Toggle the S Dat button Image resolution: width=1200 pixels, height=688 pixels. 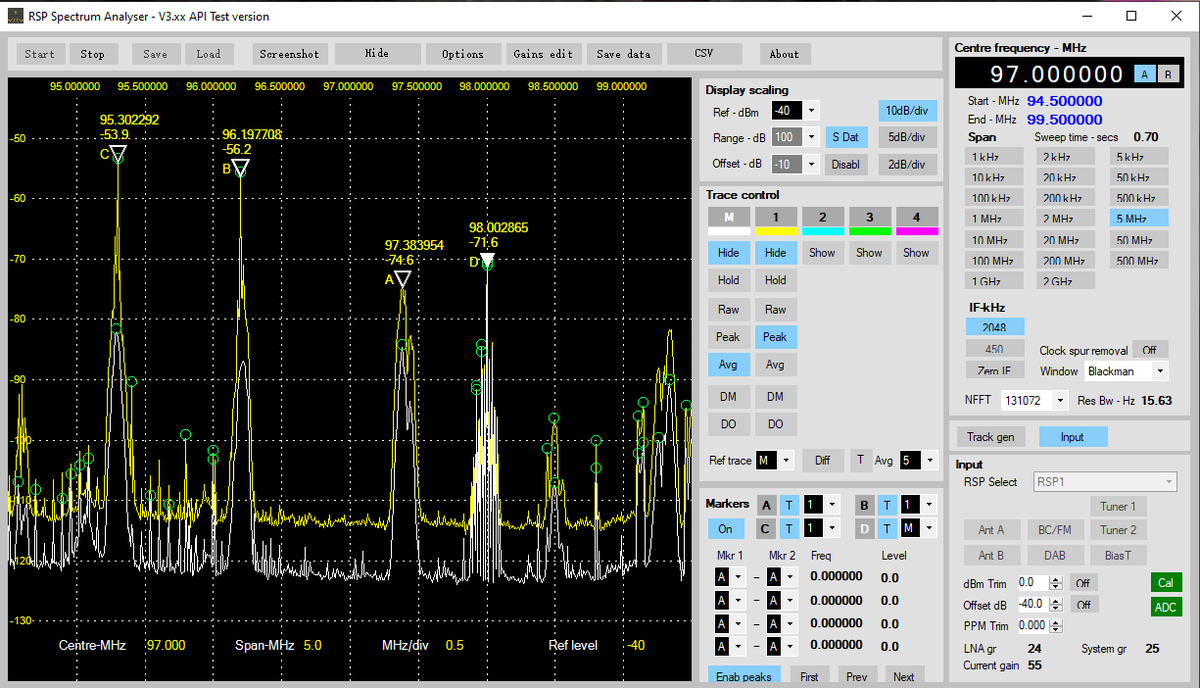(846, 137)
